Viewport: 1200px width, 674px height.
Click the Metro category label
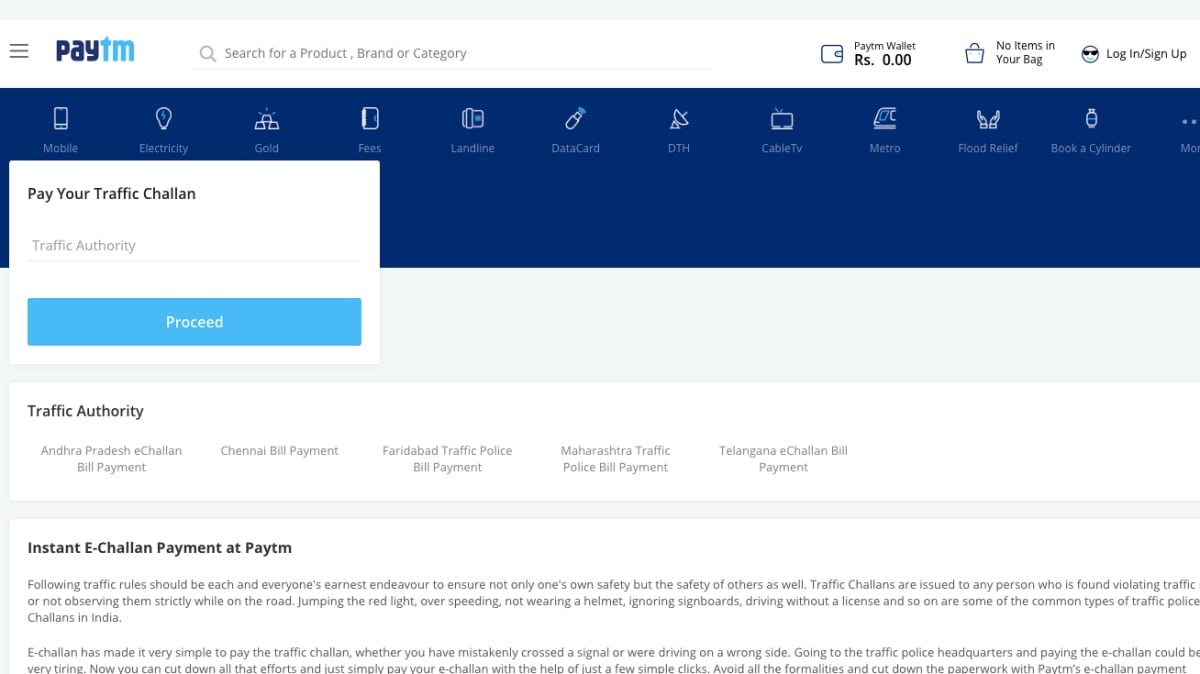(885, 148)
